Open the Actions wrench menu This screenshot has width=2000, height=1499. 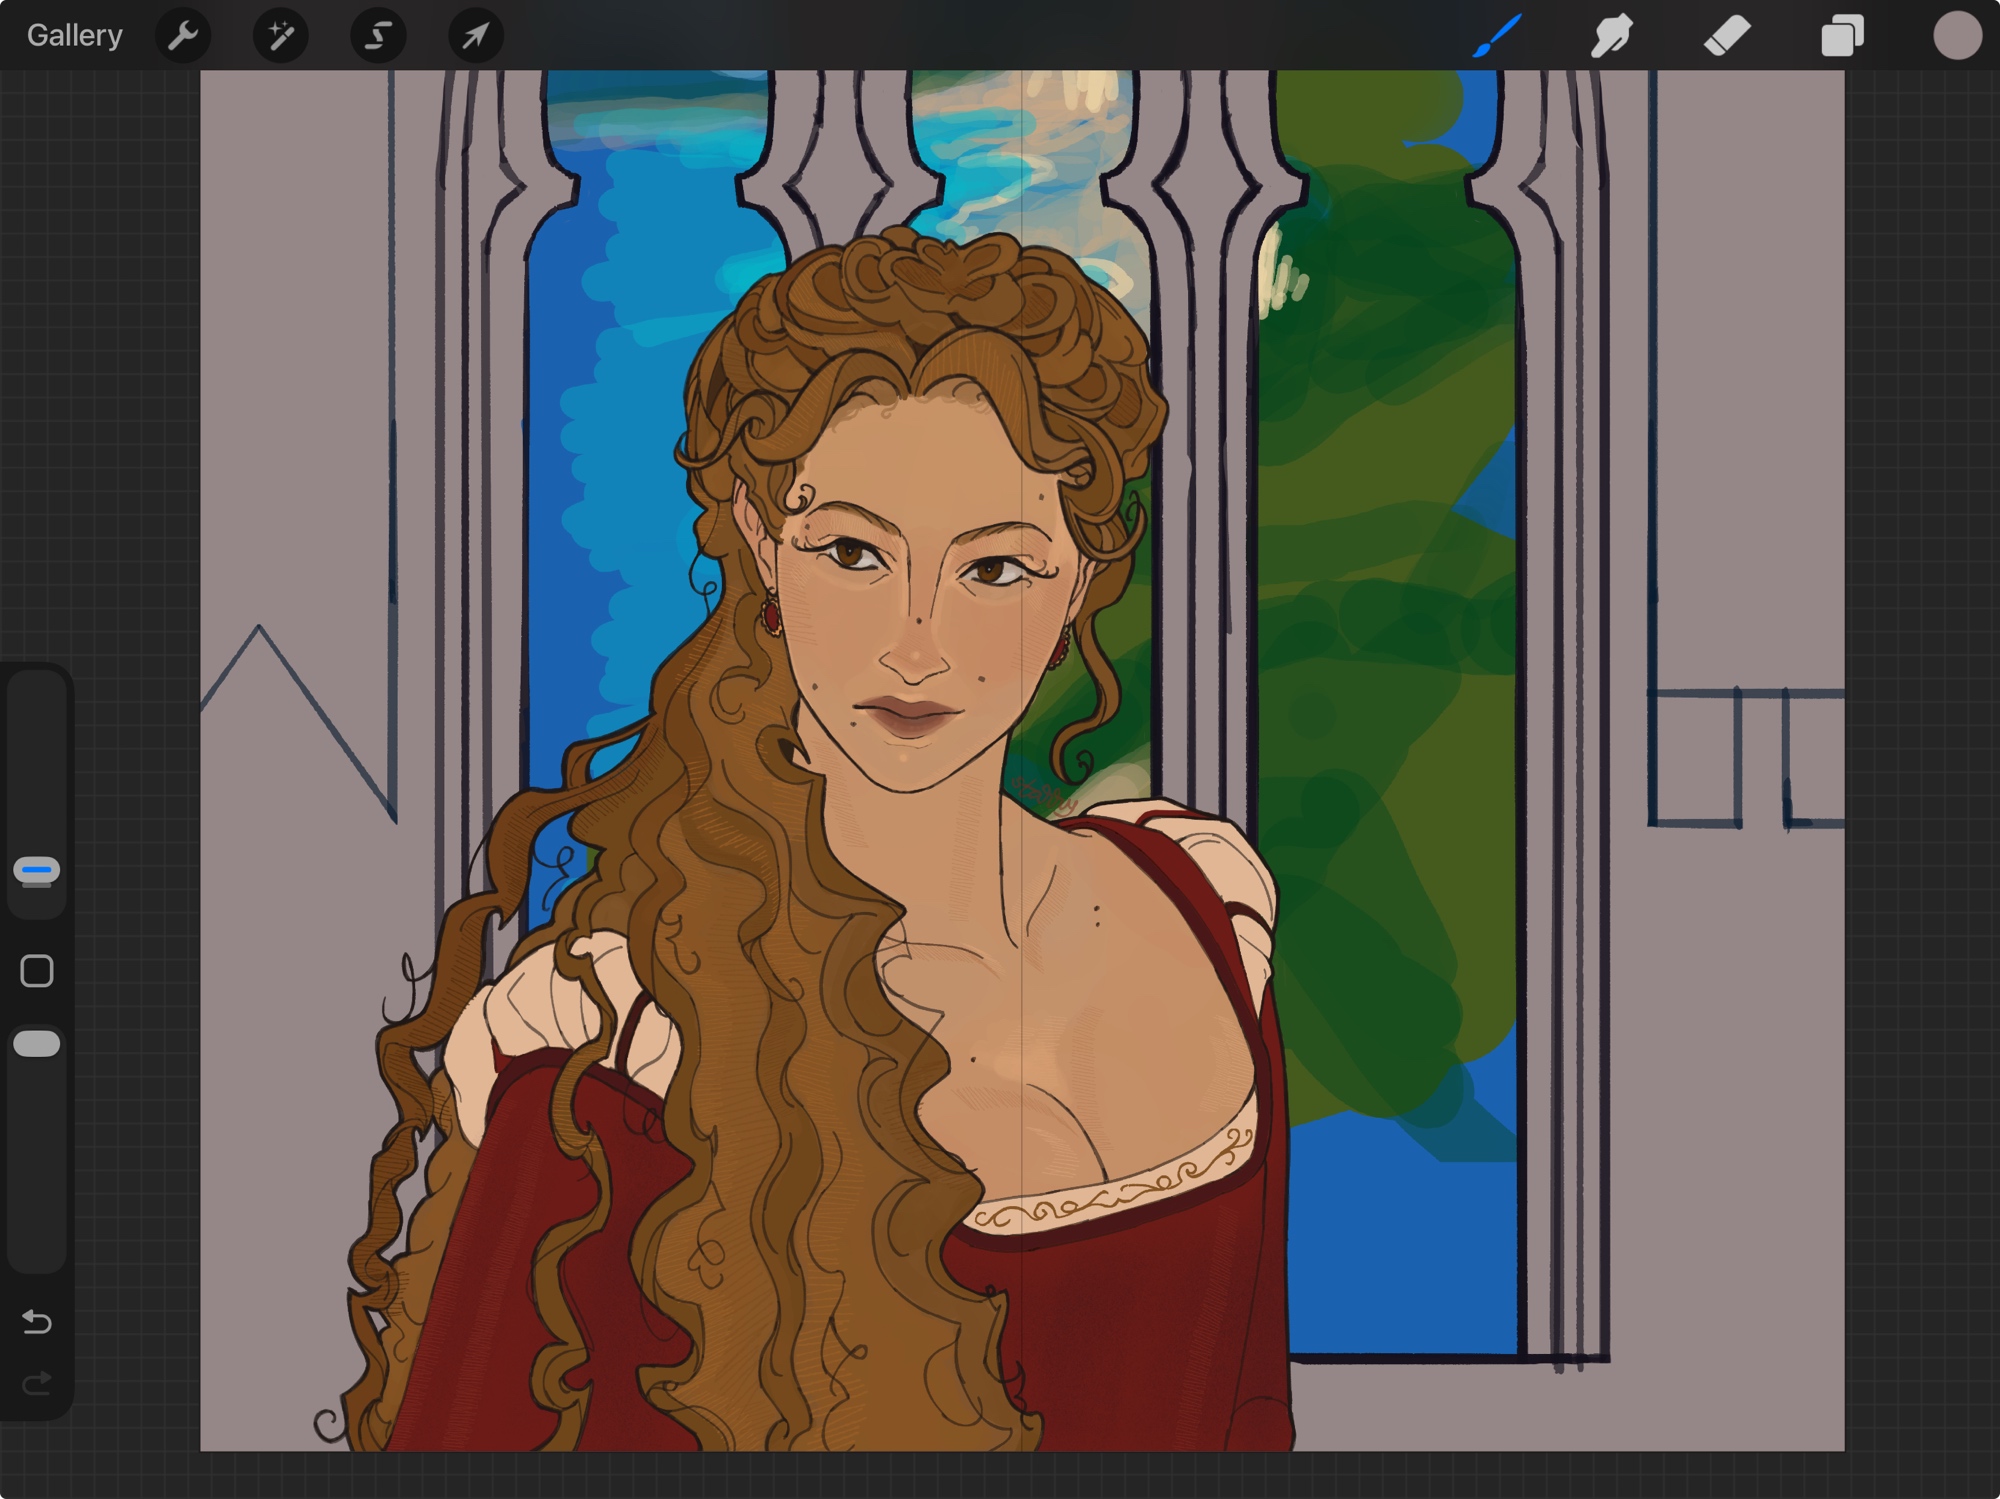[183, 36]
